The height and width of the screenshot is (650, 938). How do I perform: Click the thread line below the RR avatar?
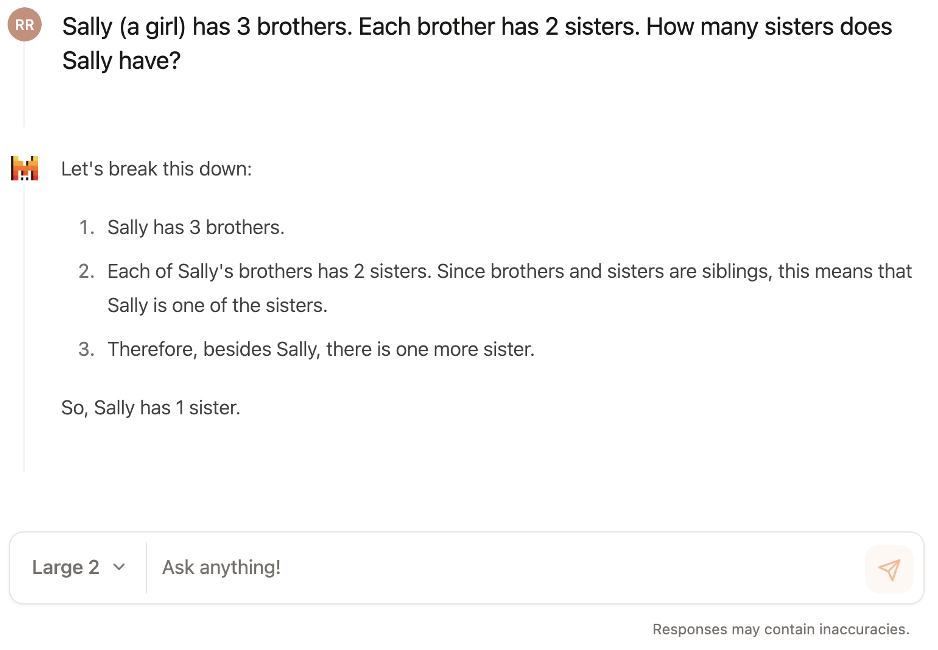[x=24, y=84]
